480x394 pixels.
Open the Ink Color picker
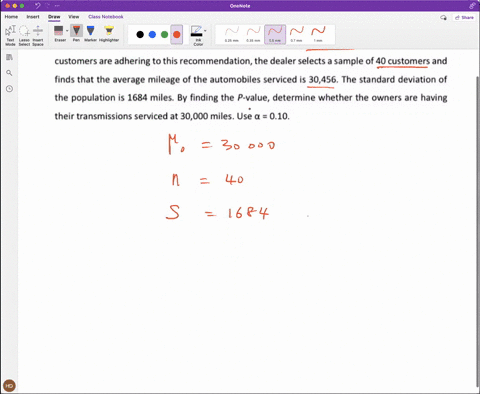point(197,35)
